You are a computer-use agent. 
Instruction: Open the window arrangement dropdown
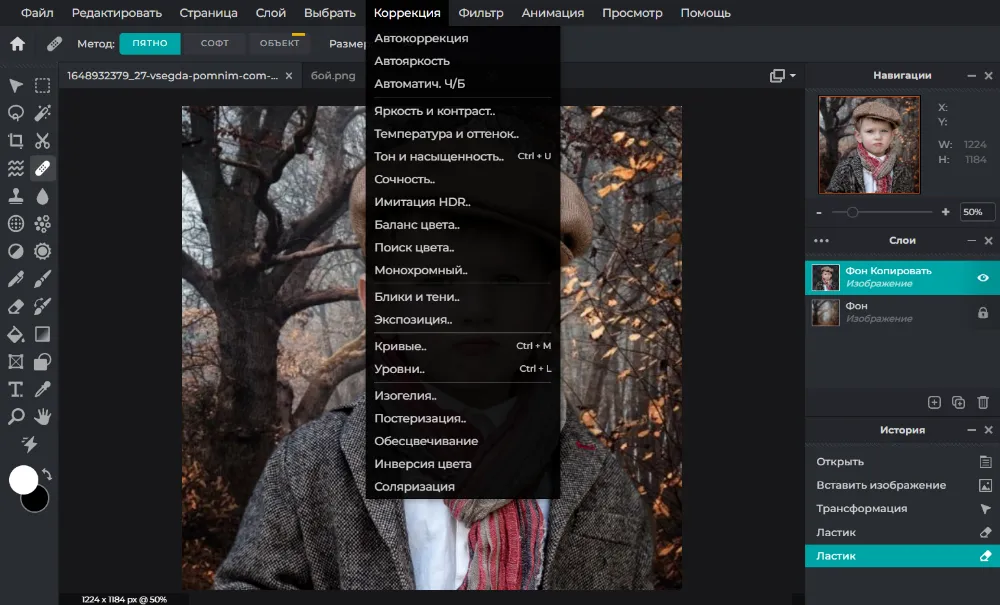coord(783,76)
